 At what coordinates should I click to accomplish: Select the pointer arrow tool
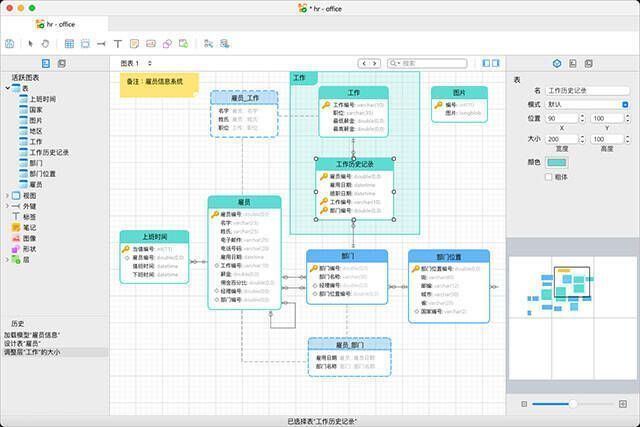[x=31, y=44]
